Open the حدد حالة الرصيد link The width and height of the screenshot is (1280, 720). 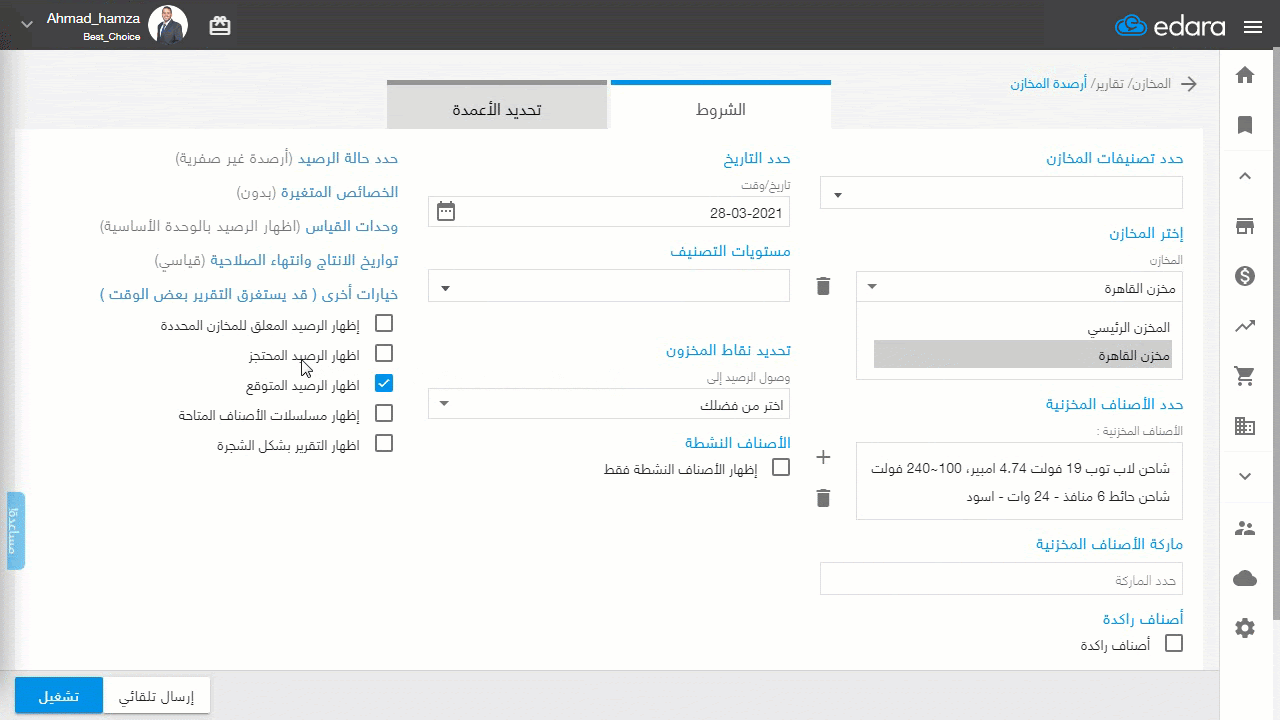click(347, 159)
